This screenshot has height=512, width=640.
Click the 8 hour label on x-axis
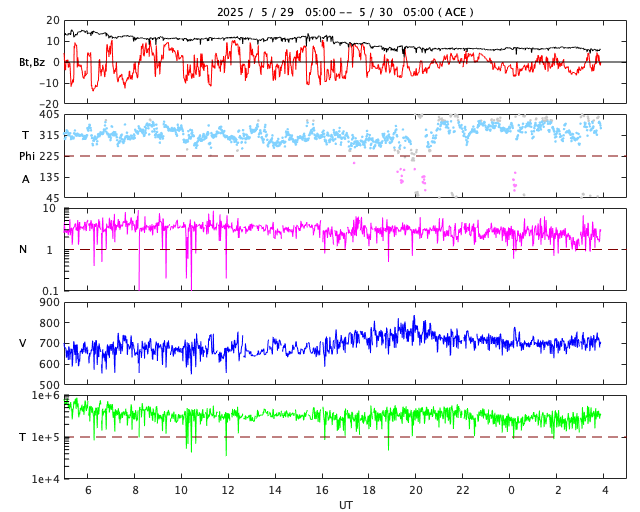(x=135, y=490)
